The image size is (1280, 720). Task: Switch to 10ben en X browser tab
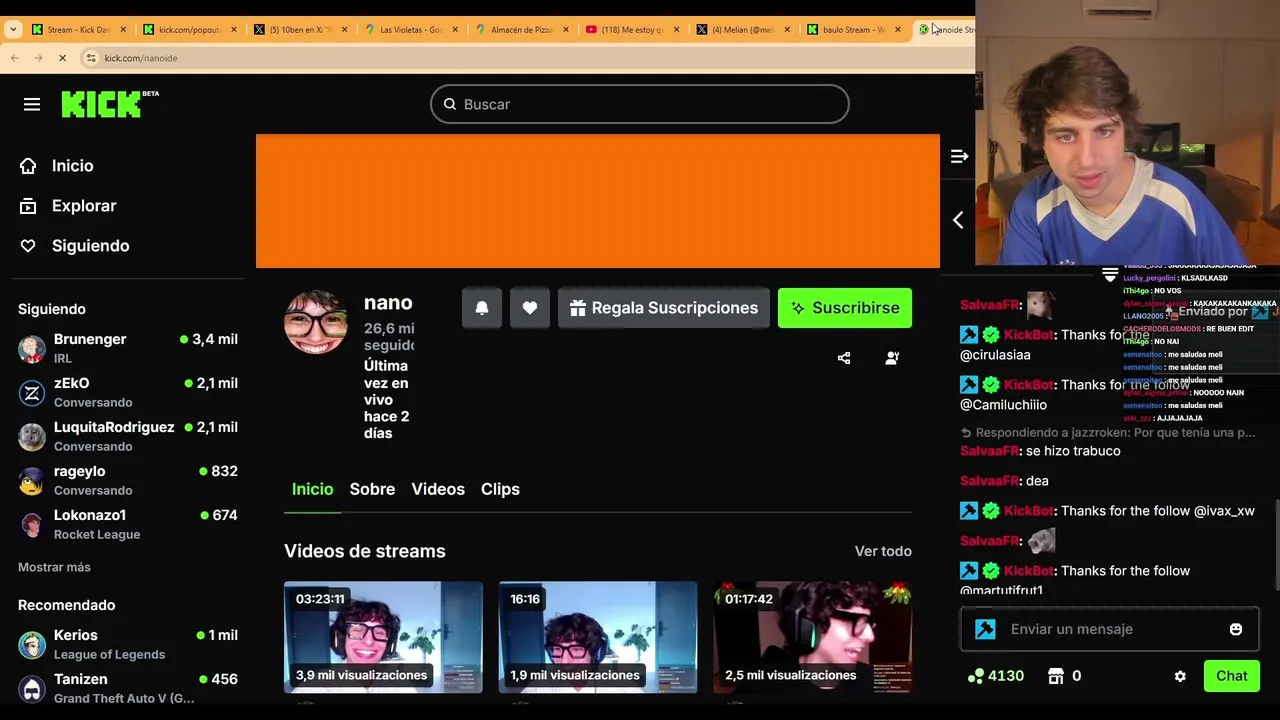tap(299, 30)
